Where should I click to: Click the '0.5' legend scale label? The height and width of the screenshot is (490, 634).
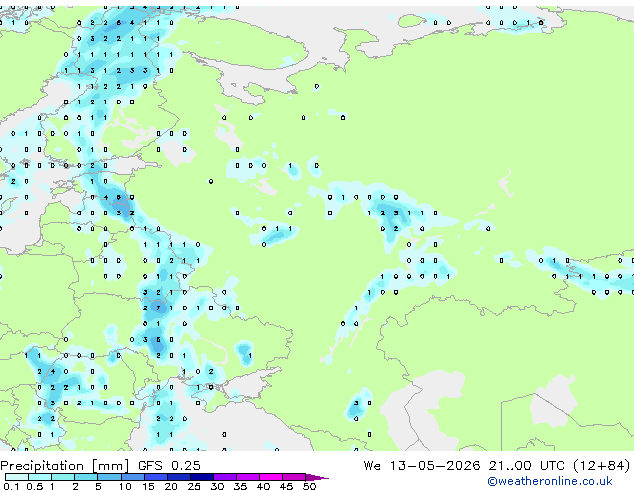click(x=34, y=486)
